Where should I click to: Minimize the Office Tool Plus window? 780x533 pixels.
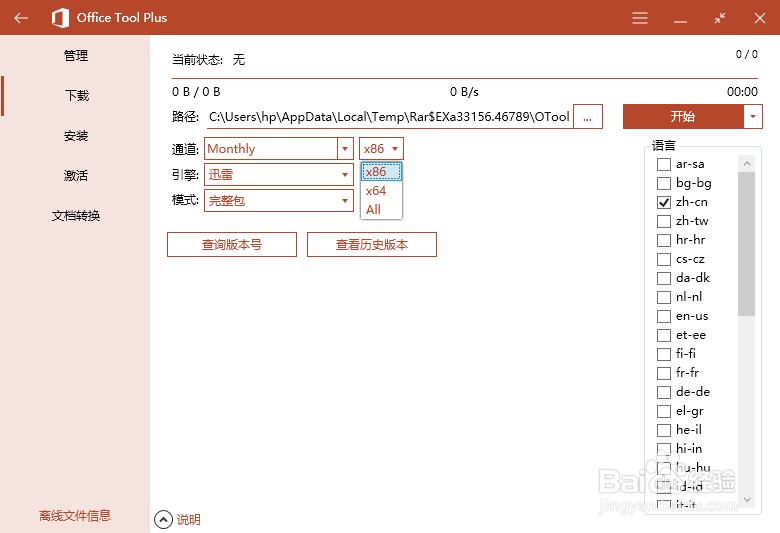(x=680, y=22)
